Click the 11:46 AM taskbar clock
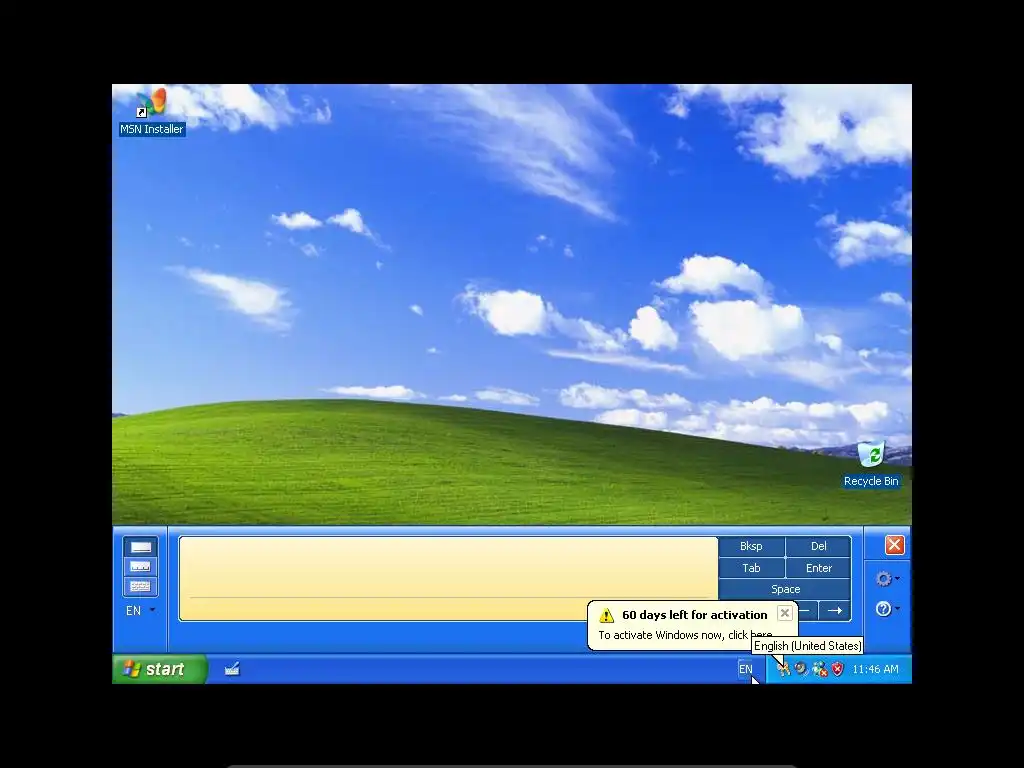1024x768 pixels. (875, 669)
